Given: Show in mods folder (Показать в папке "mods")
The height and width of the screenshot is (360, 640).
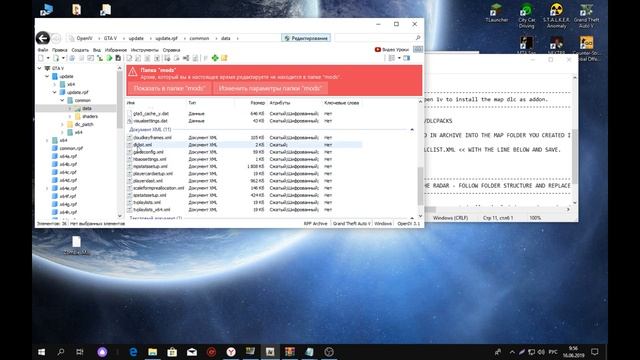Looking at the screenshot, I should [x=170, y=88].
